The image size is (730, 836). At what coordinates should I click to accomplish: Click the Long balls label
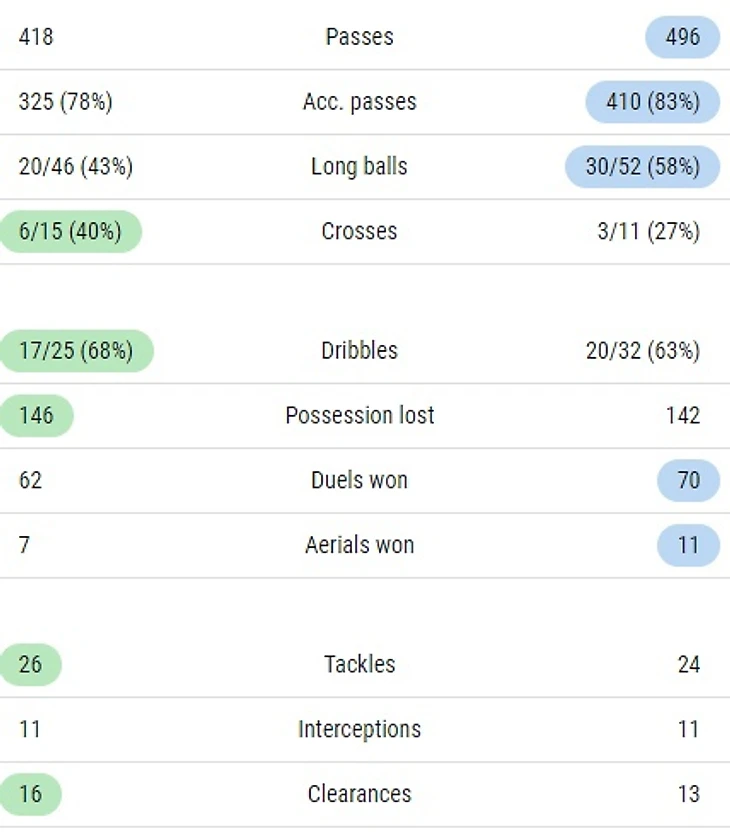click(360, 167)
